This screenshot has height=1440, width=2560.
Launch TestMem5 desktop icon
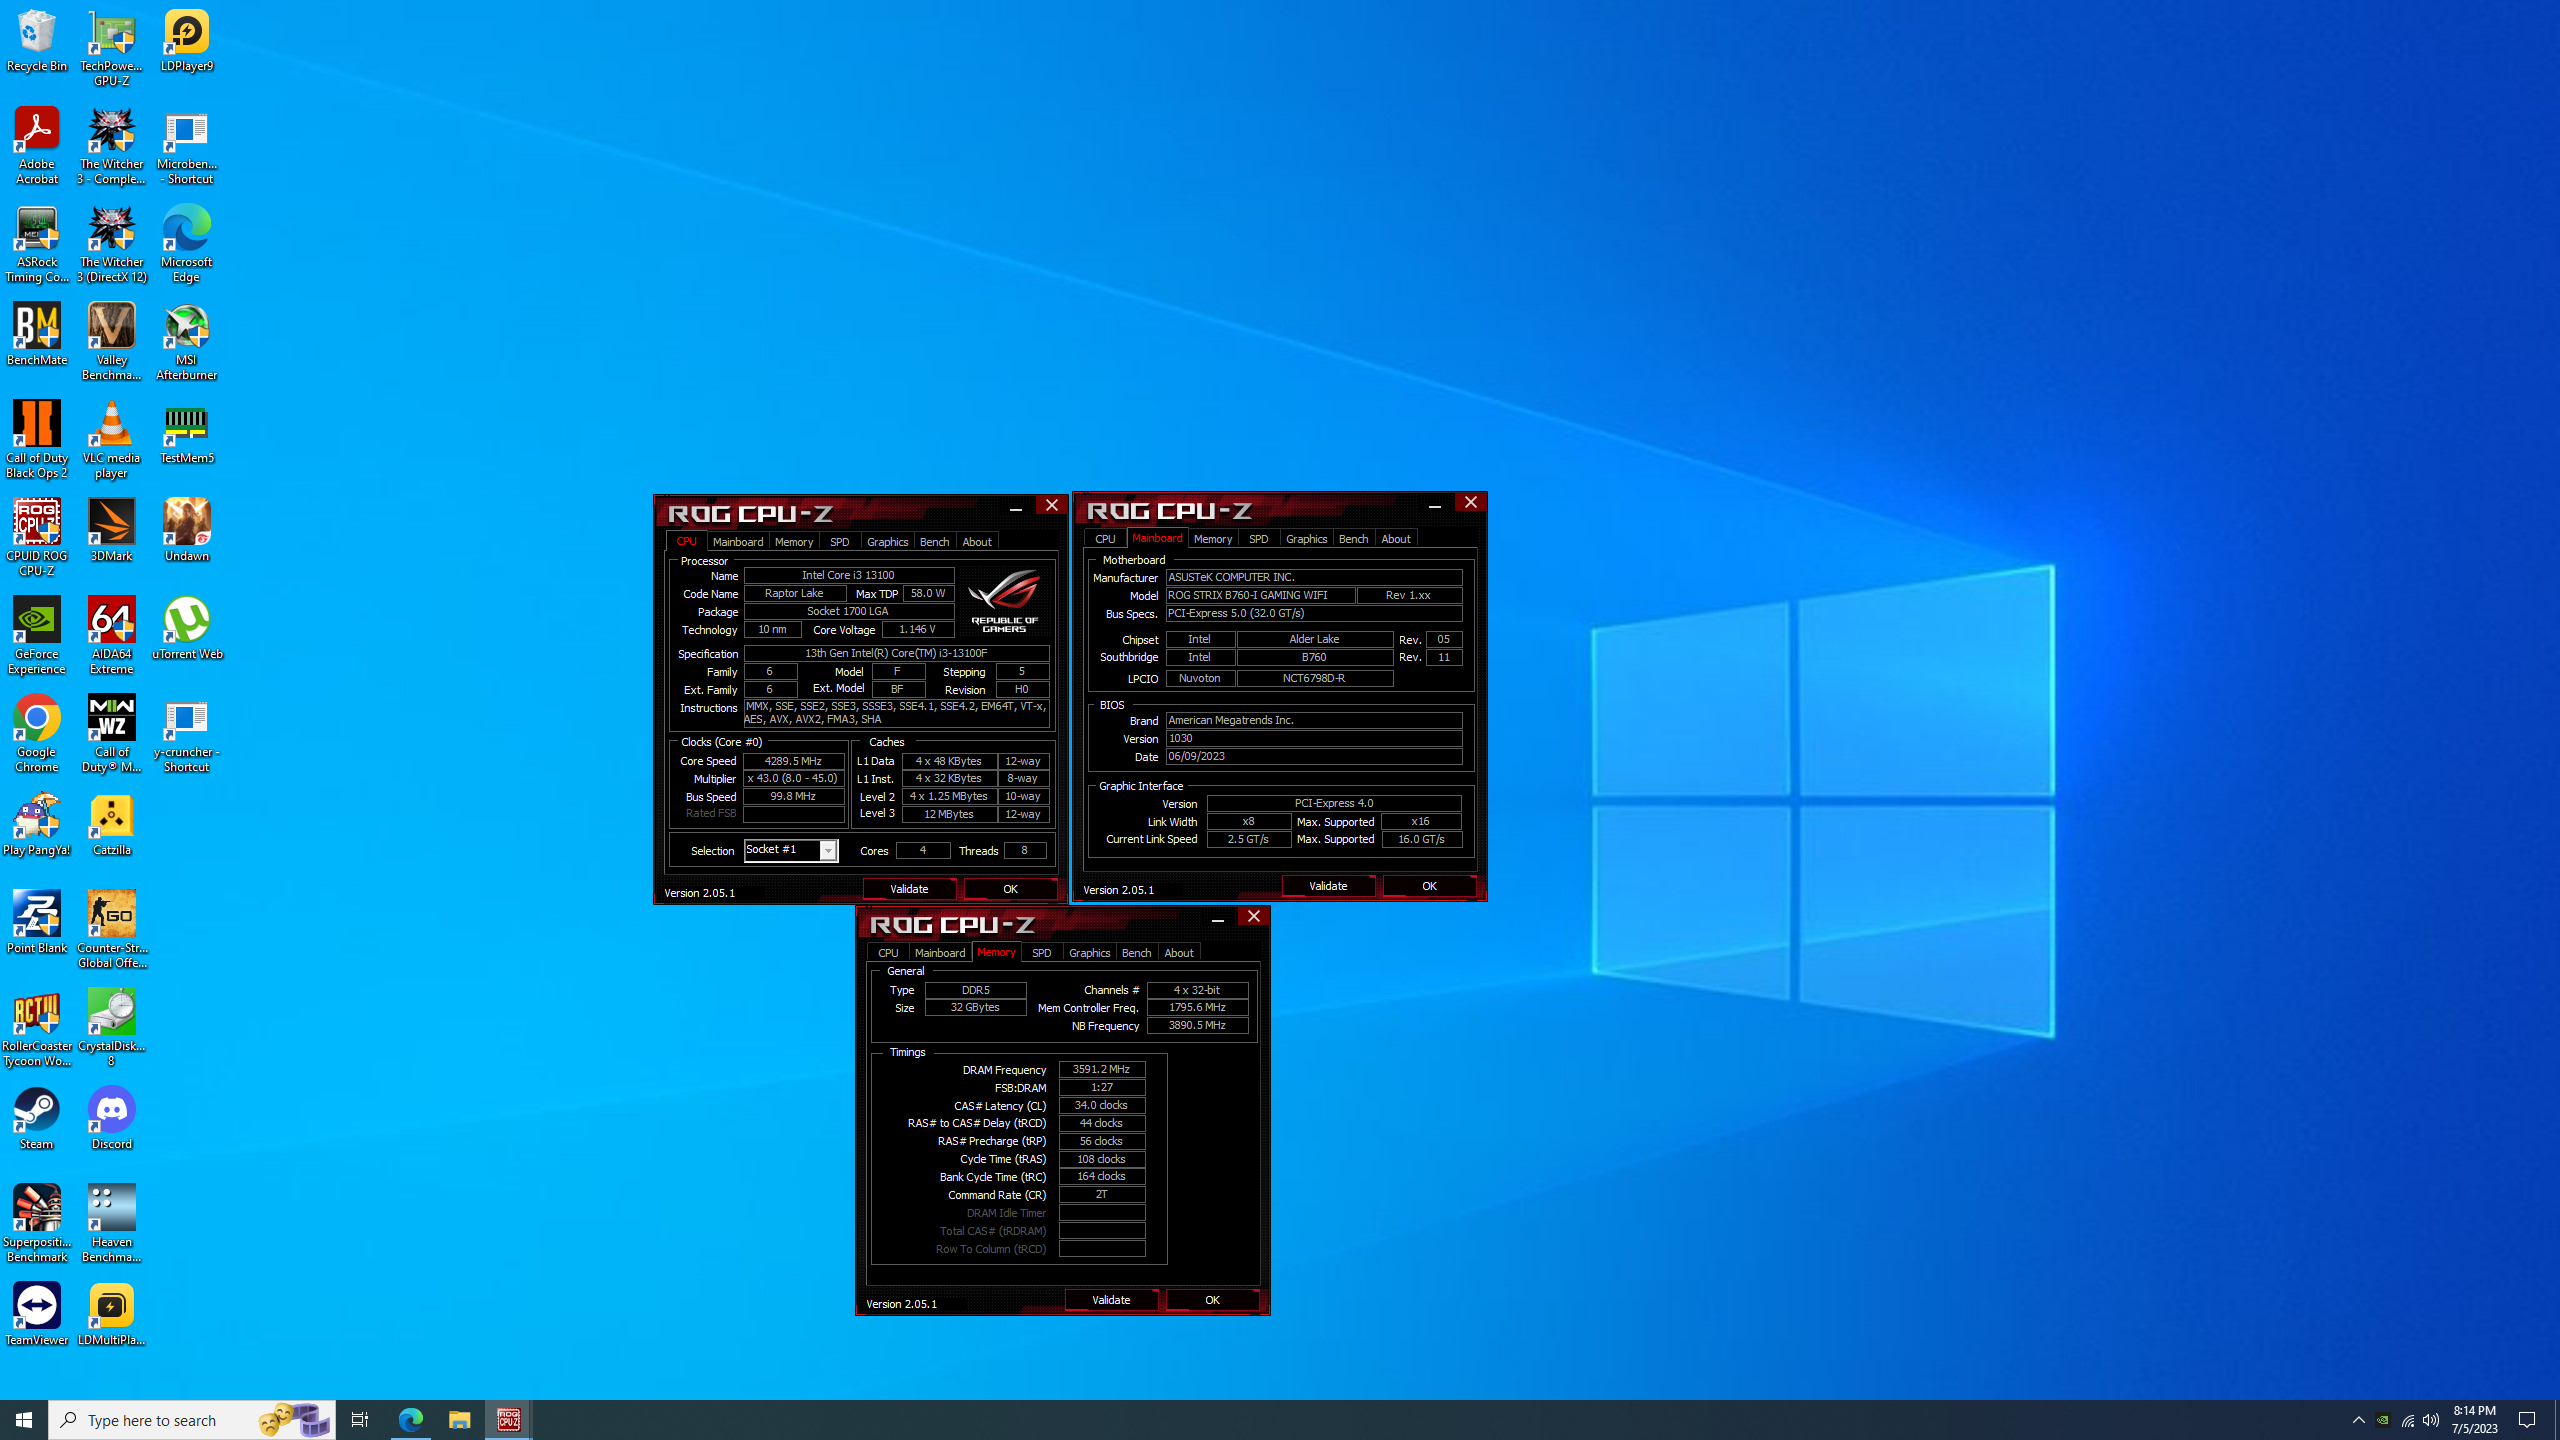[187, 433]
